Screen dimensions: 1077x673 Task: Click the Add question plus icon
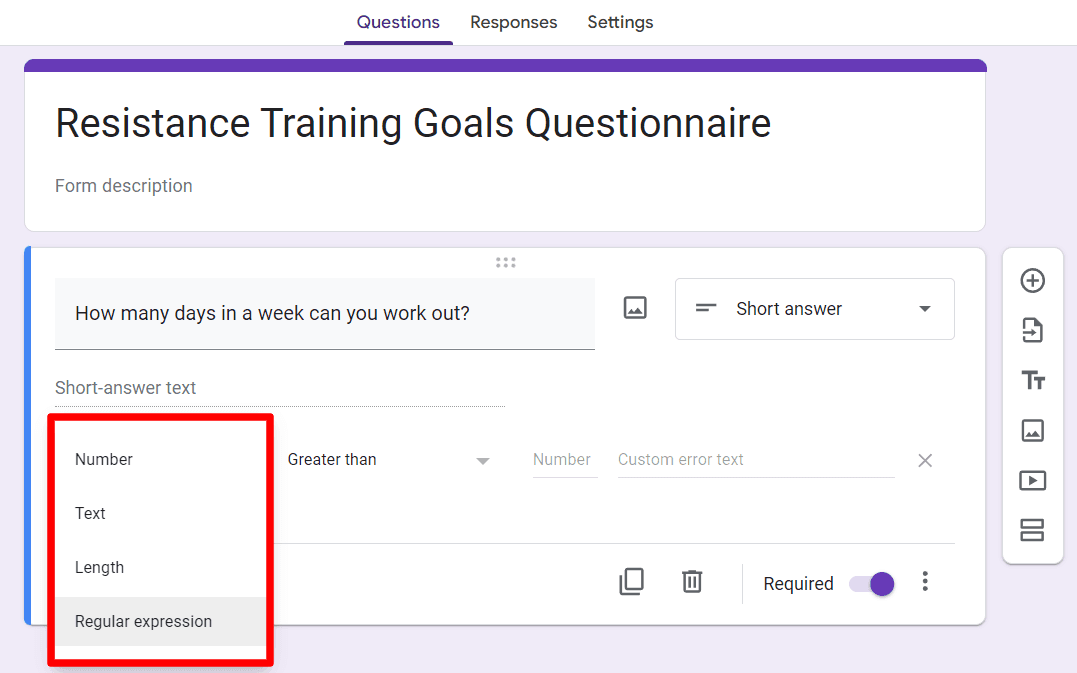pos(1032,280)
